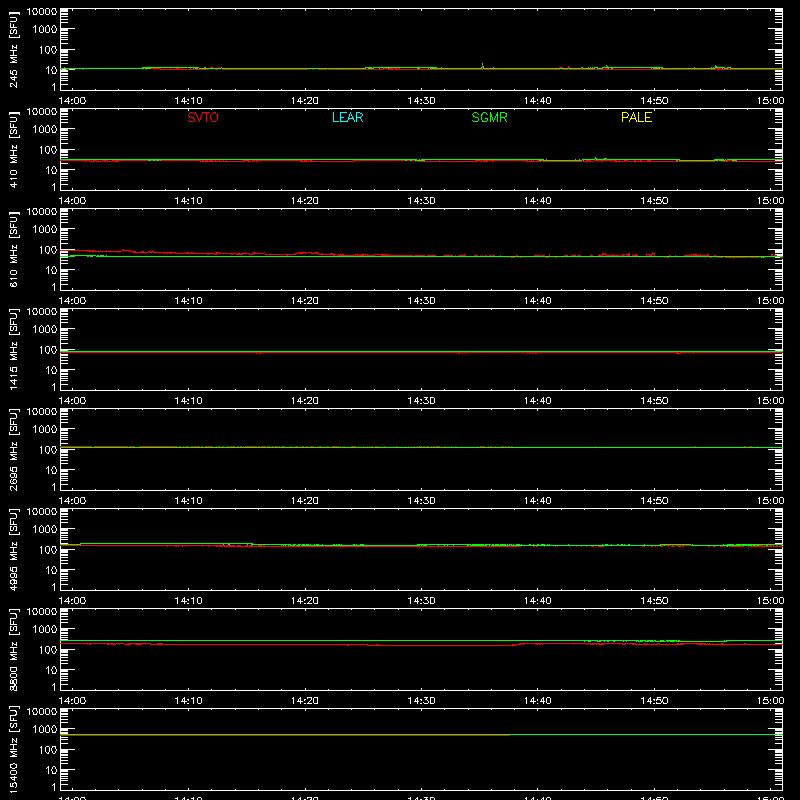Click the 1415 MHz [SFU] axis title
Viewport: 800px width, 800px height.
point(13,349)
